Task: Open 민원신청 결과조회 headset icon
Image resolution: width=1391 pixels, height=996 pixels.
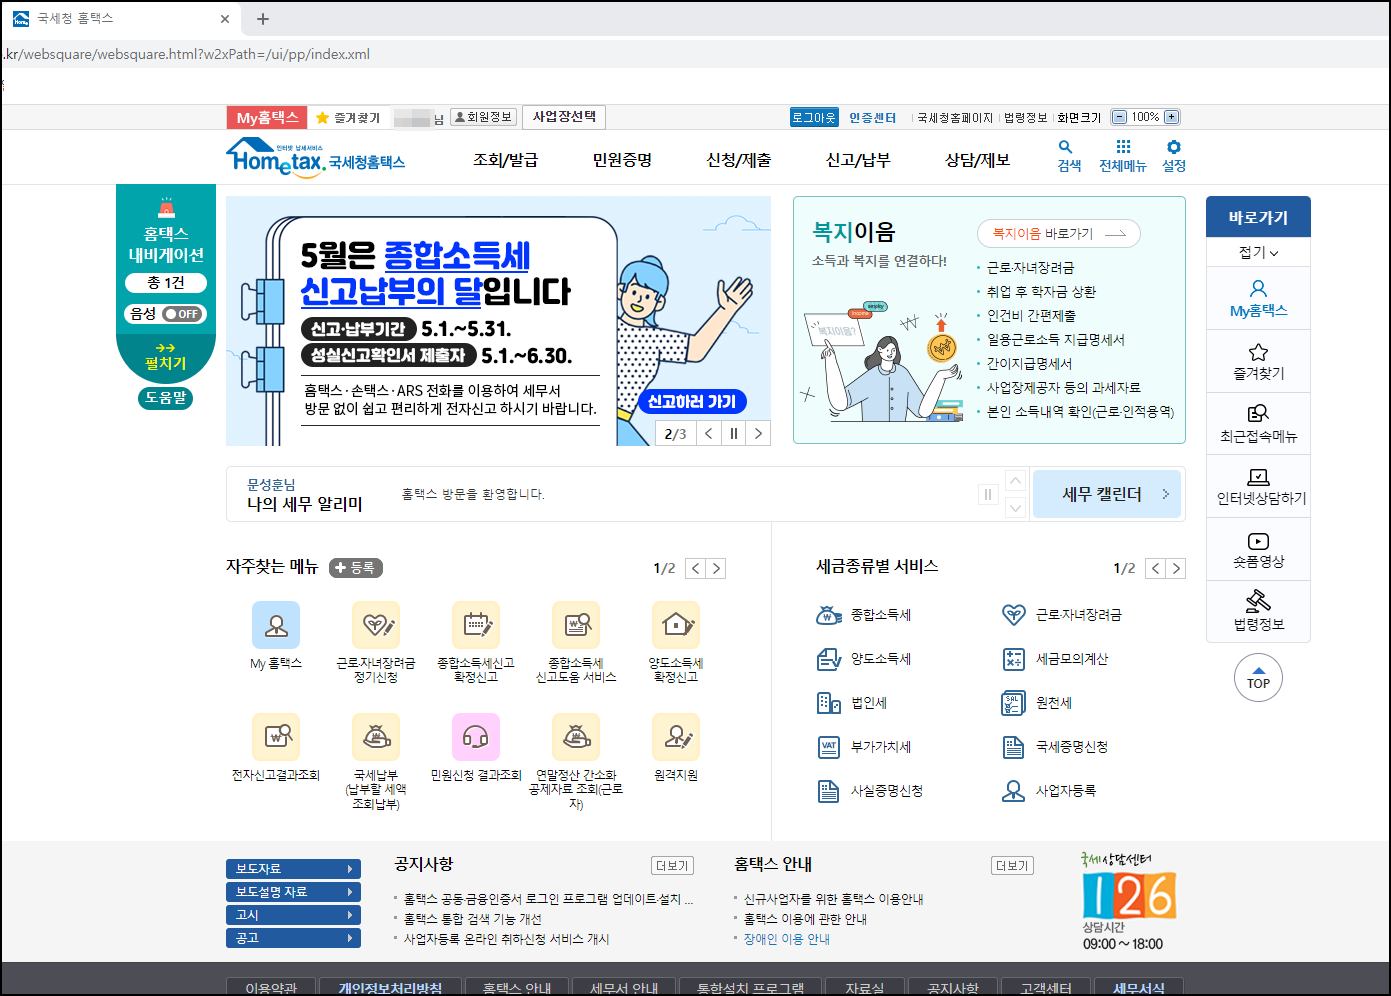Action: [x=476, y=737]
